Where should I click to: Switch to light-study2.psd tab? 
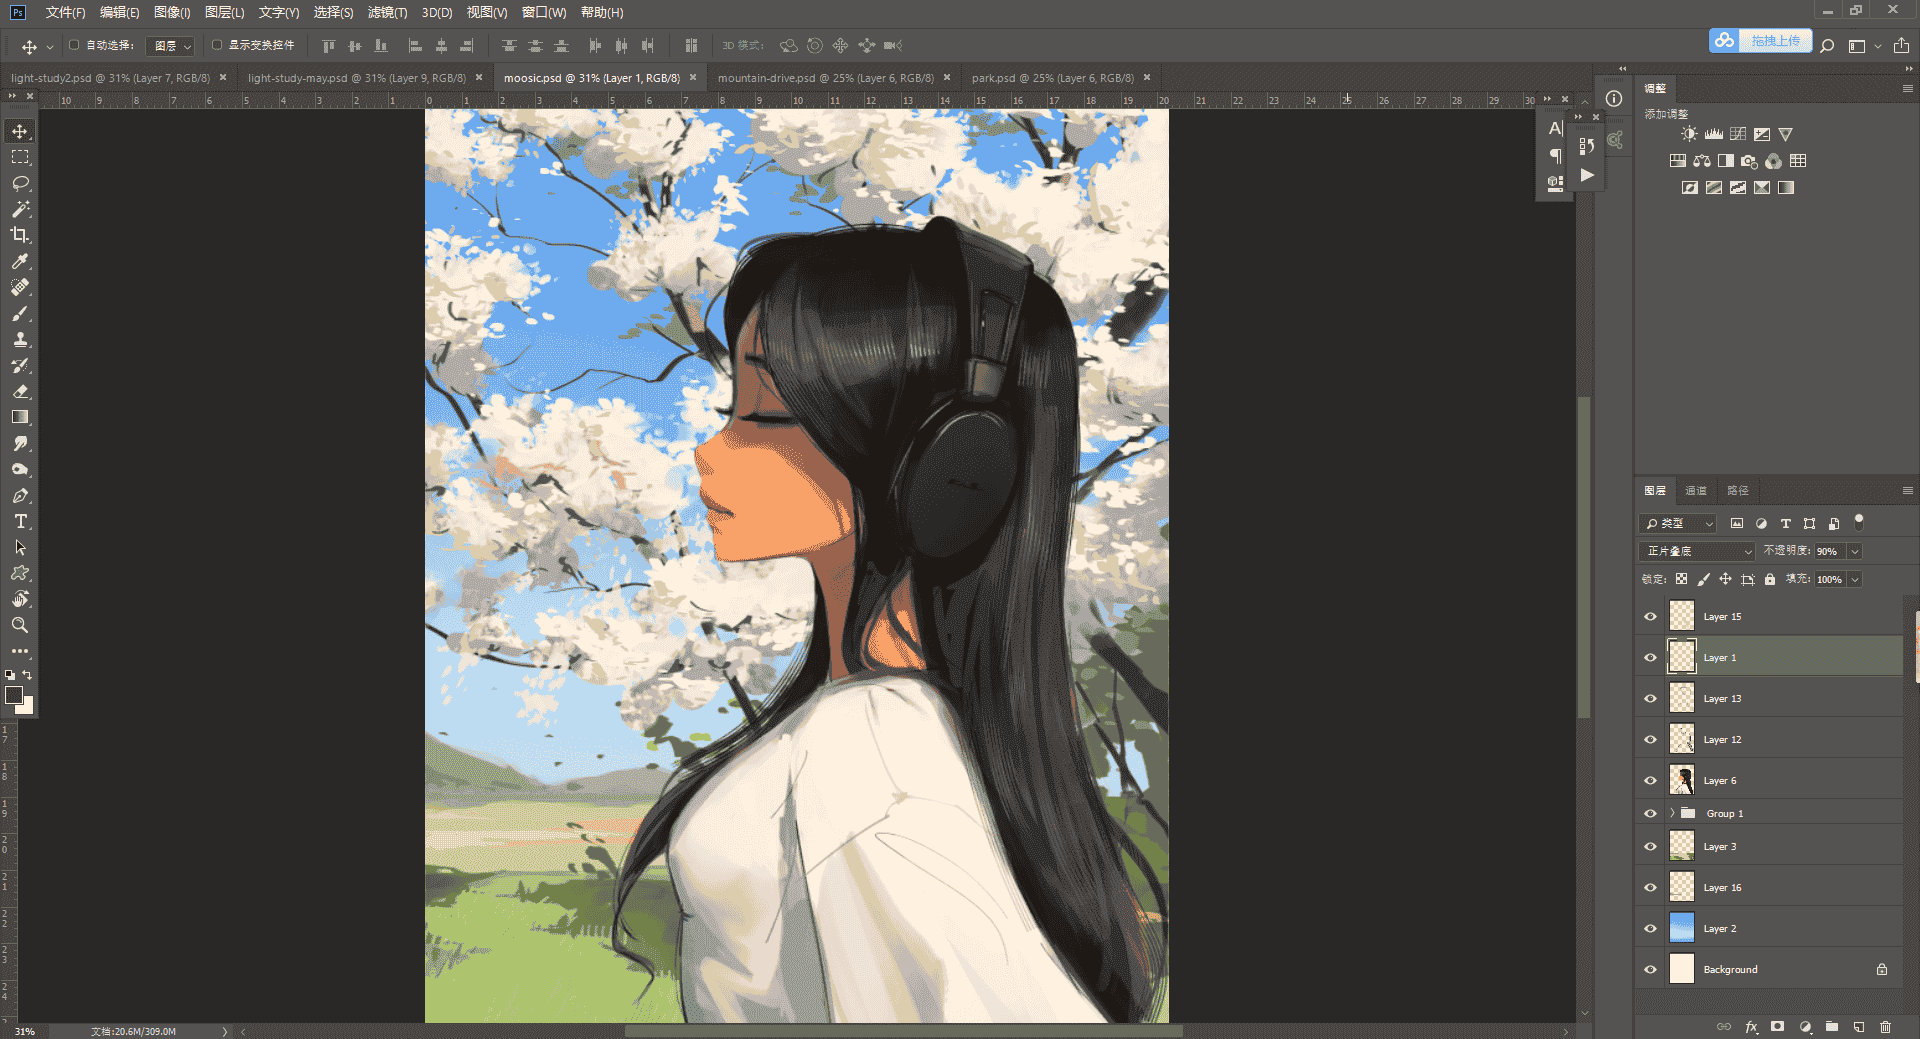pos(110,78)
